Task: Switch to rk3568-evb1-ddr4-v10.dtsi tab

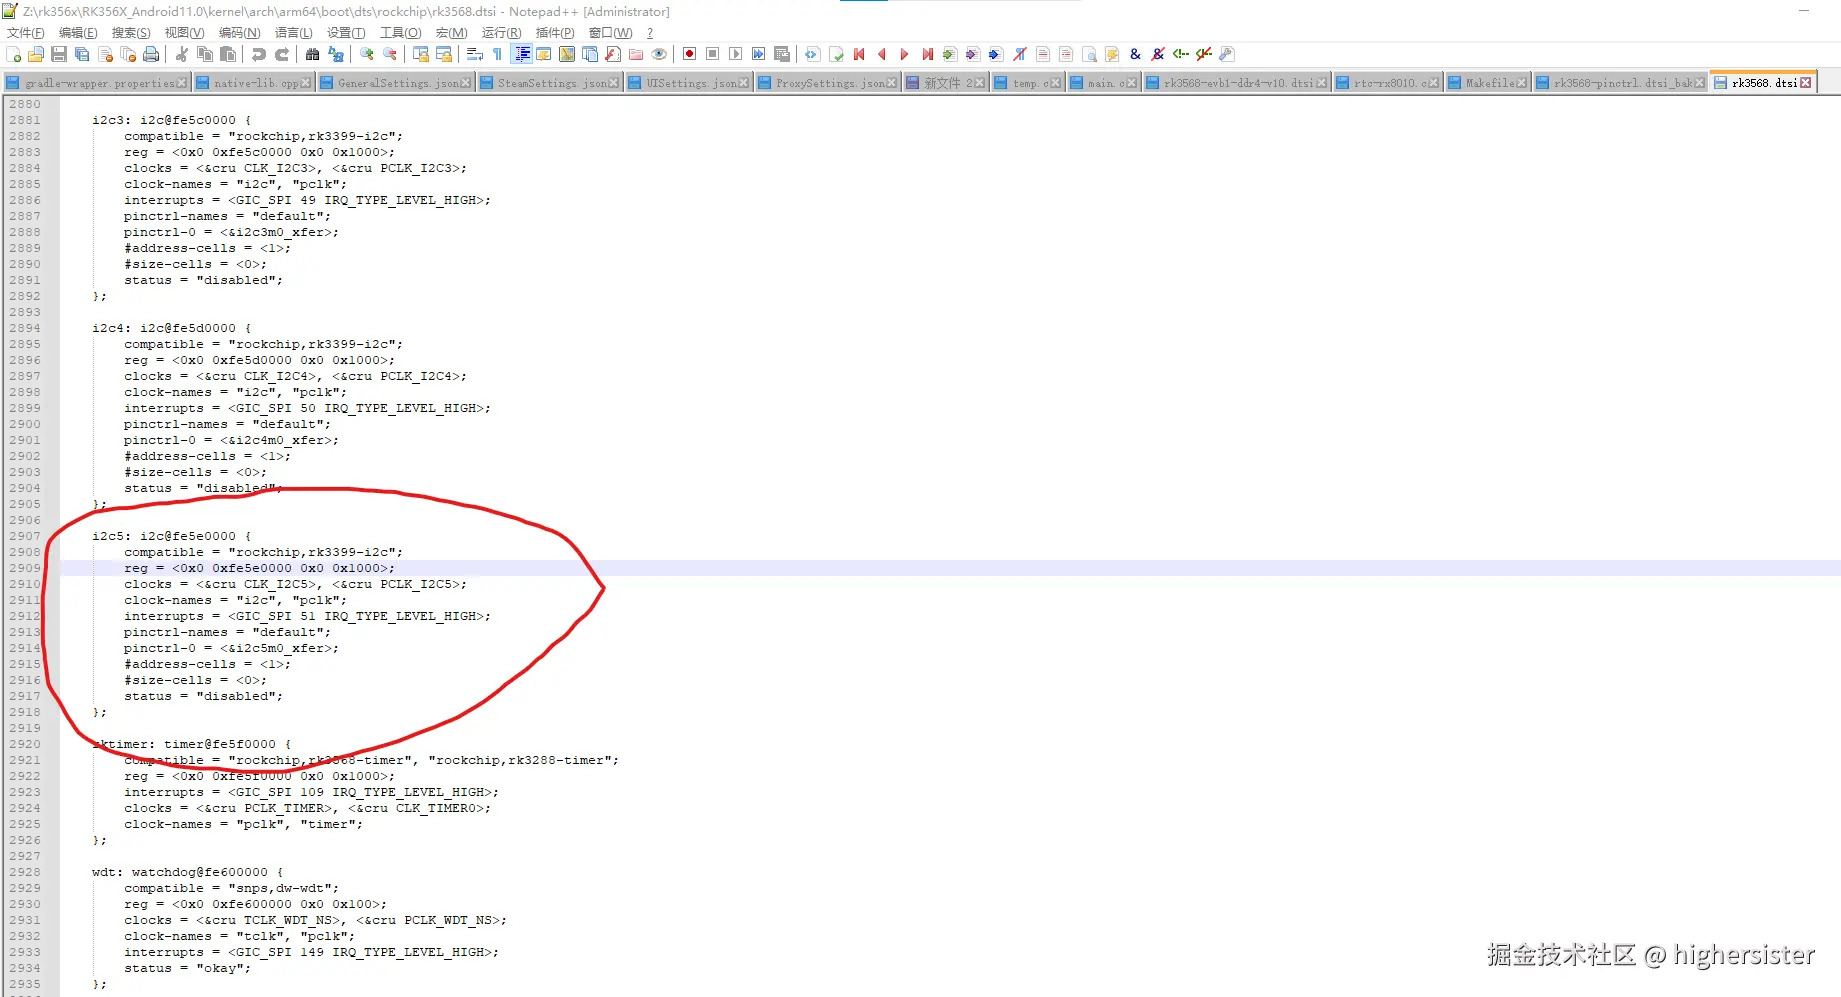Action: tap(1236, 83)
